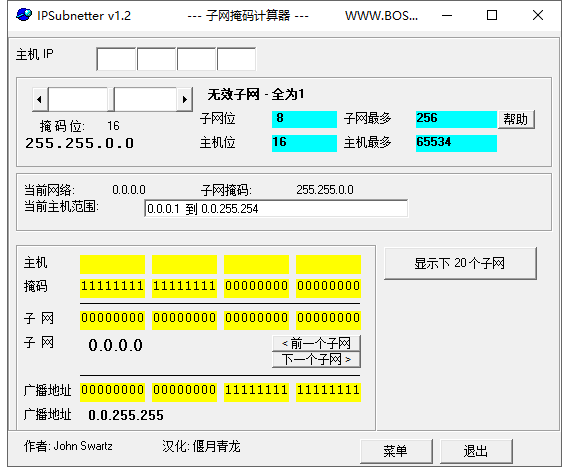Close the IPSubnetter window
569x474 pixels.
538,15
